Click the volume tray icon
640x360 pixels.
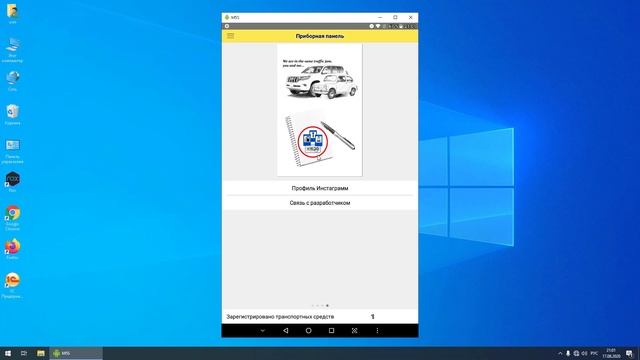point(584,353)
